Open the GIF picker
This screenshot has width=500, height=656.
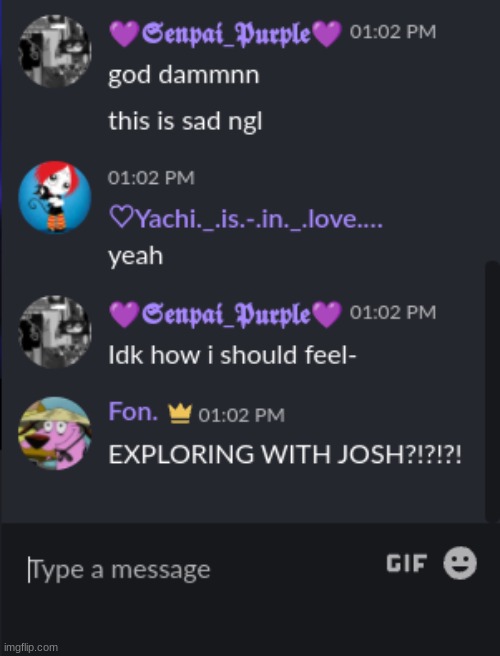[x=406, y=563]
